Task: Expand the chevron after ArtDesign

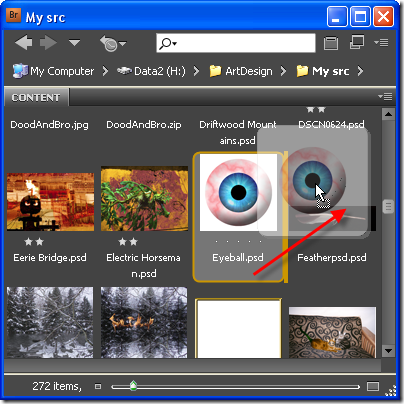Action: pos(283,71)
